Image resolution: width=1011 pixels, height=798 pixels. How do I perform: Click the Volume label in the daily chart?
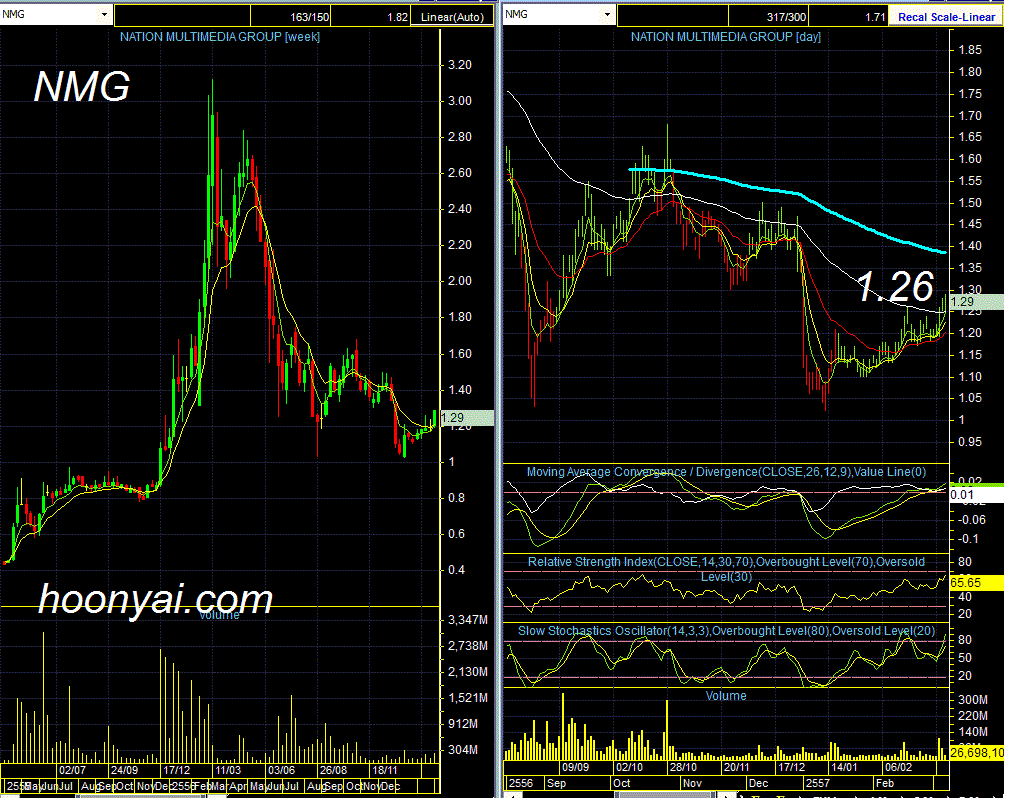(x=726, y=696)
